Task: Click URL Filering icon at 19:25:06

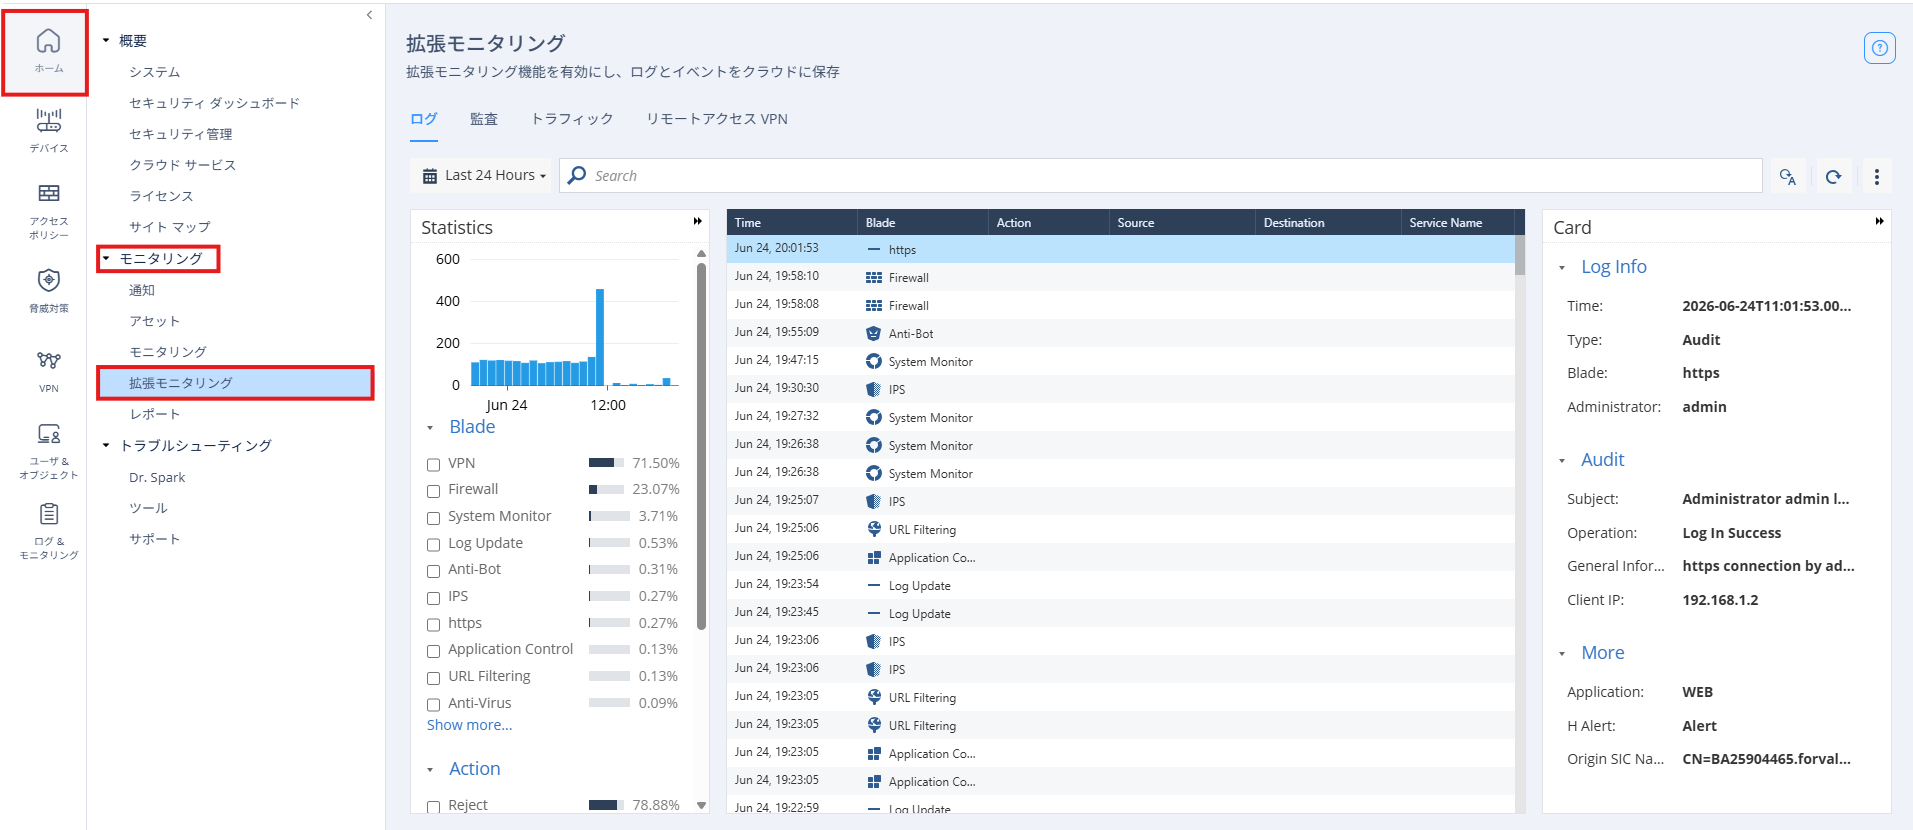Action: [x=873, y=530]
